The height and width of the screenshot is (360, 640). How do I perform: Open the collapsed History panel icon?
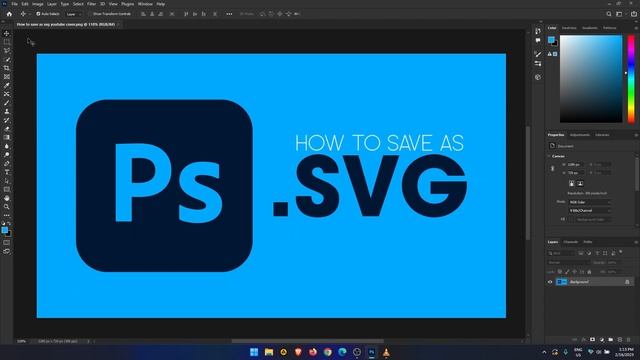tap(538, 31)
